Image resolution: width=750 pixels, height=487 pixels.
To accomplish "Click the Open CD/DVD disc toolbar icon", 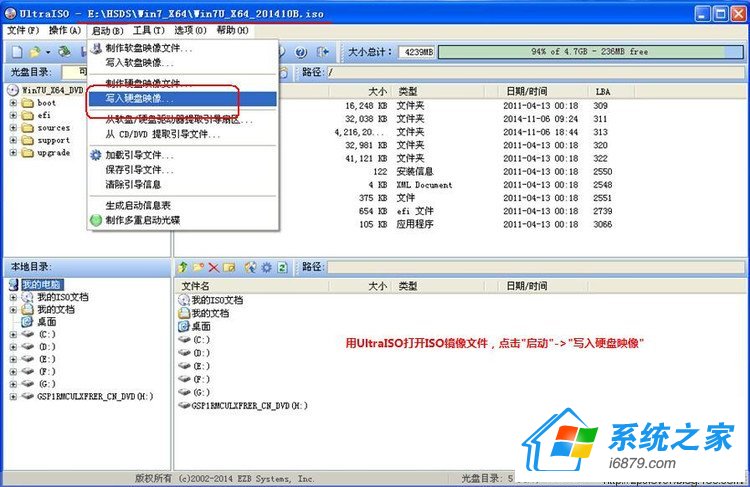I will 65,52.
